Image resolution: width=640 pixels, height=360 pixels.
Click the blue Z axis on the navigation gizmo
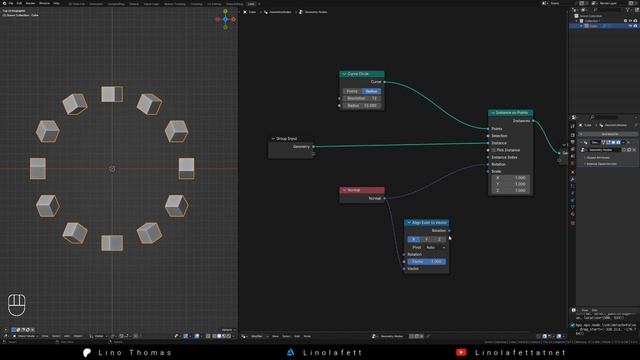click(225, 19)
